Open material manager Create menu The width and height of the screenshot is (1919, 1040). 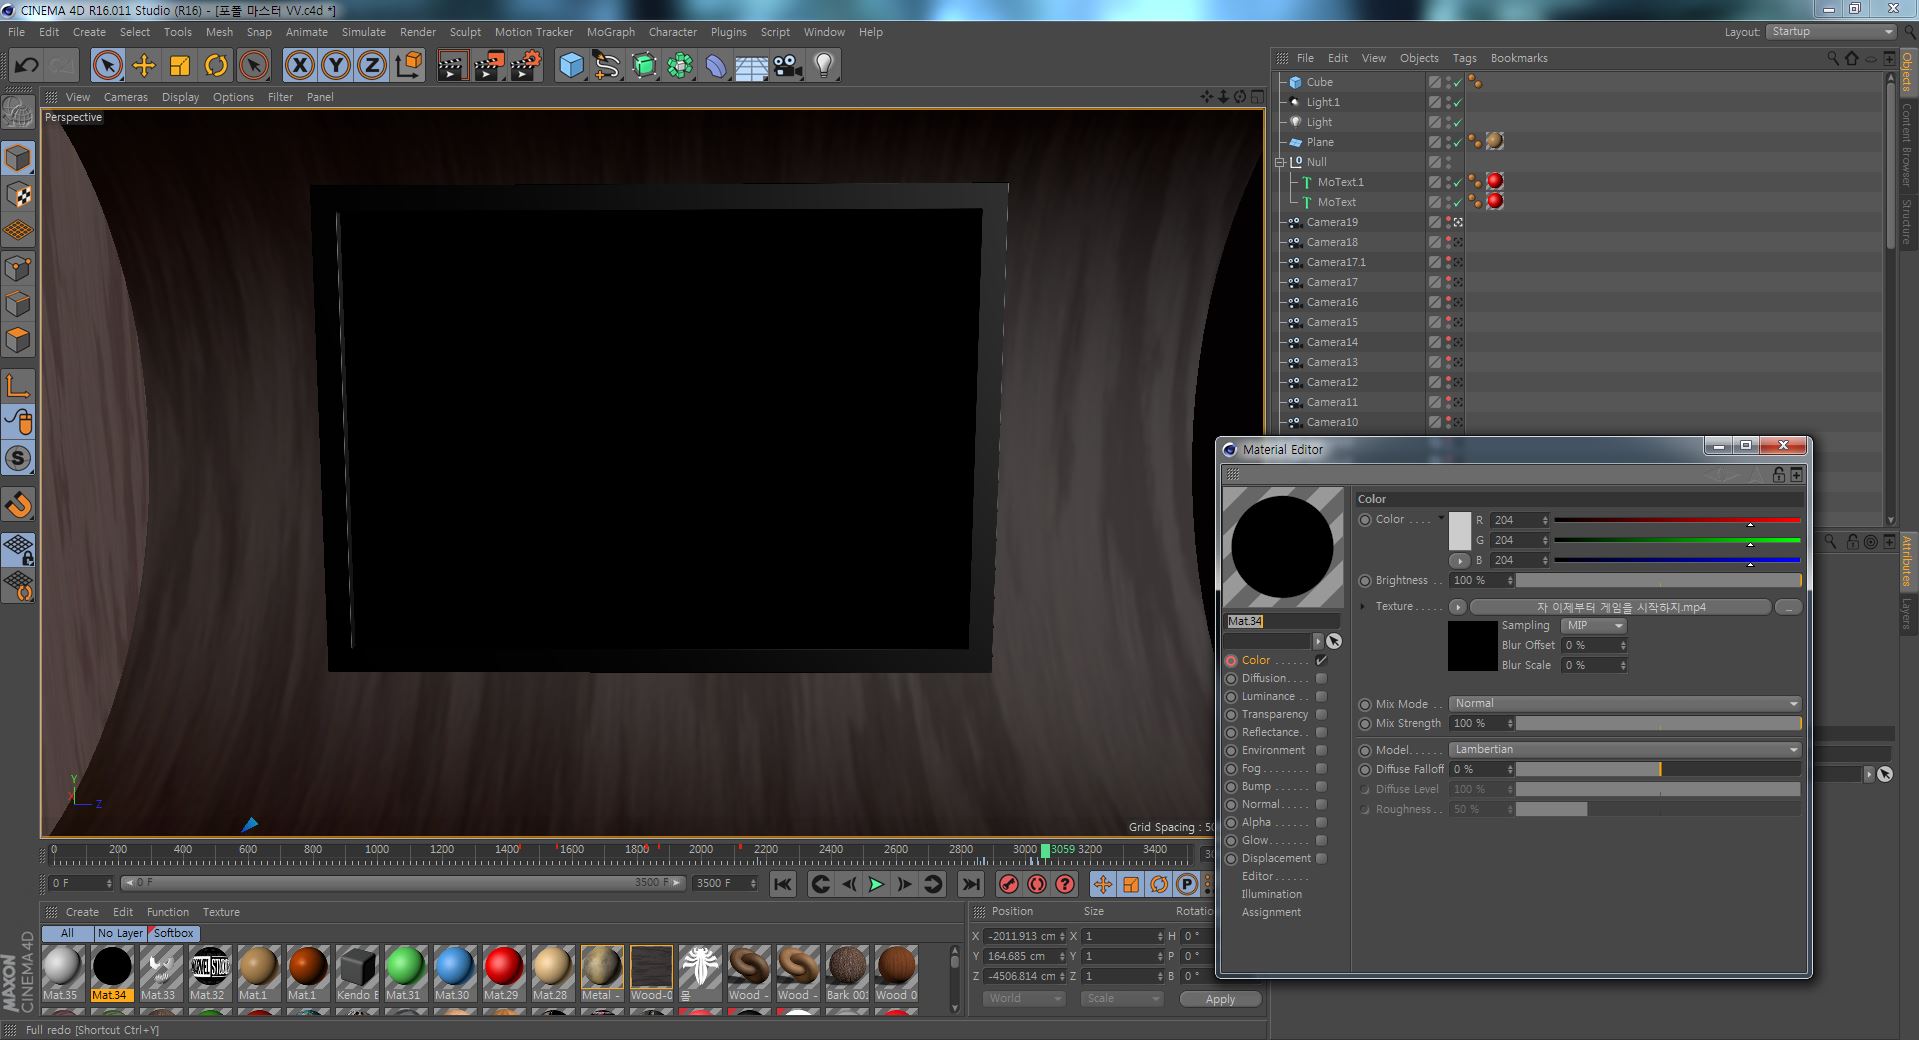click(x=82, y=912)
